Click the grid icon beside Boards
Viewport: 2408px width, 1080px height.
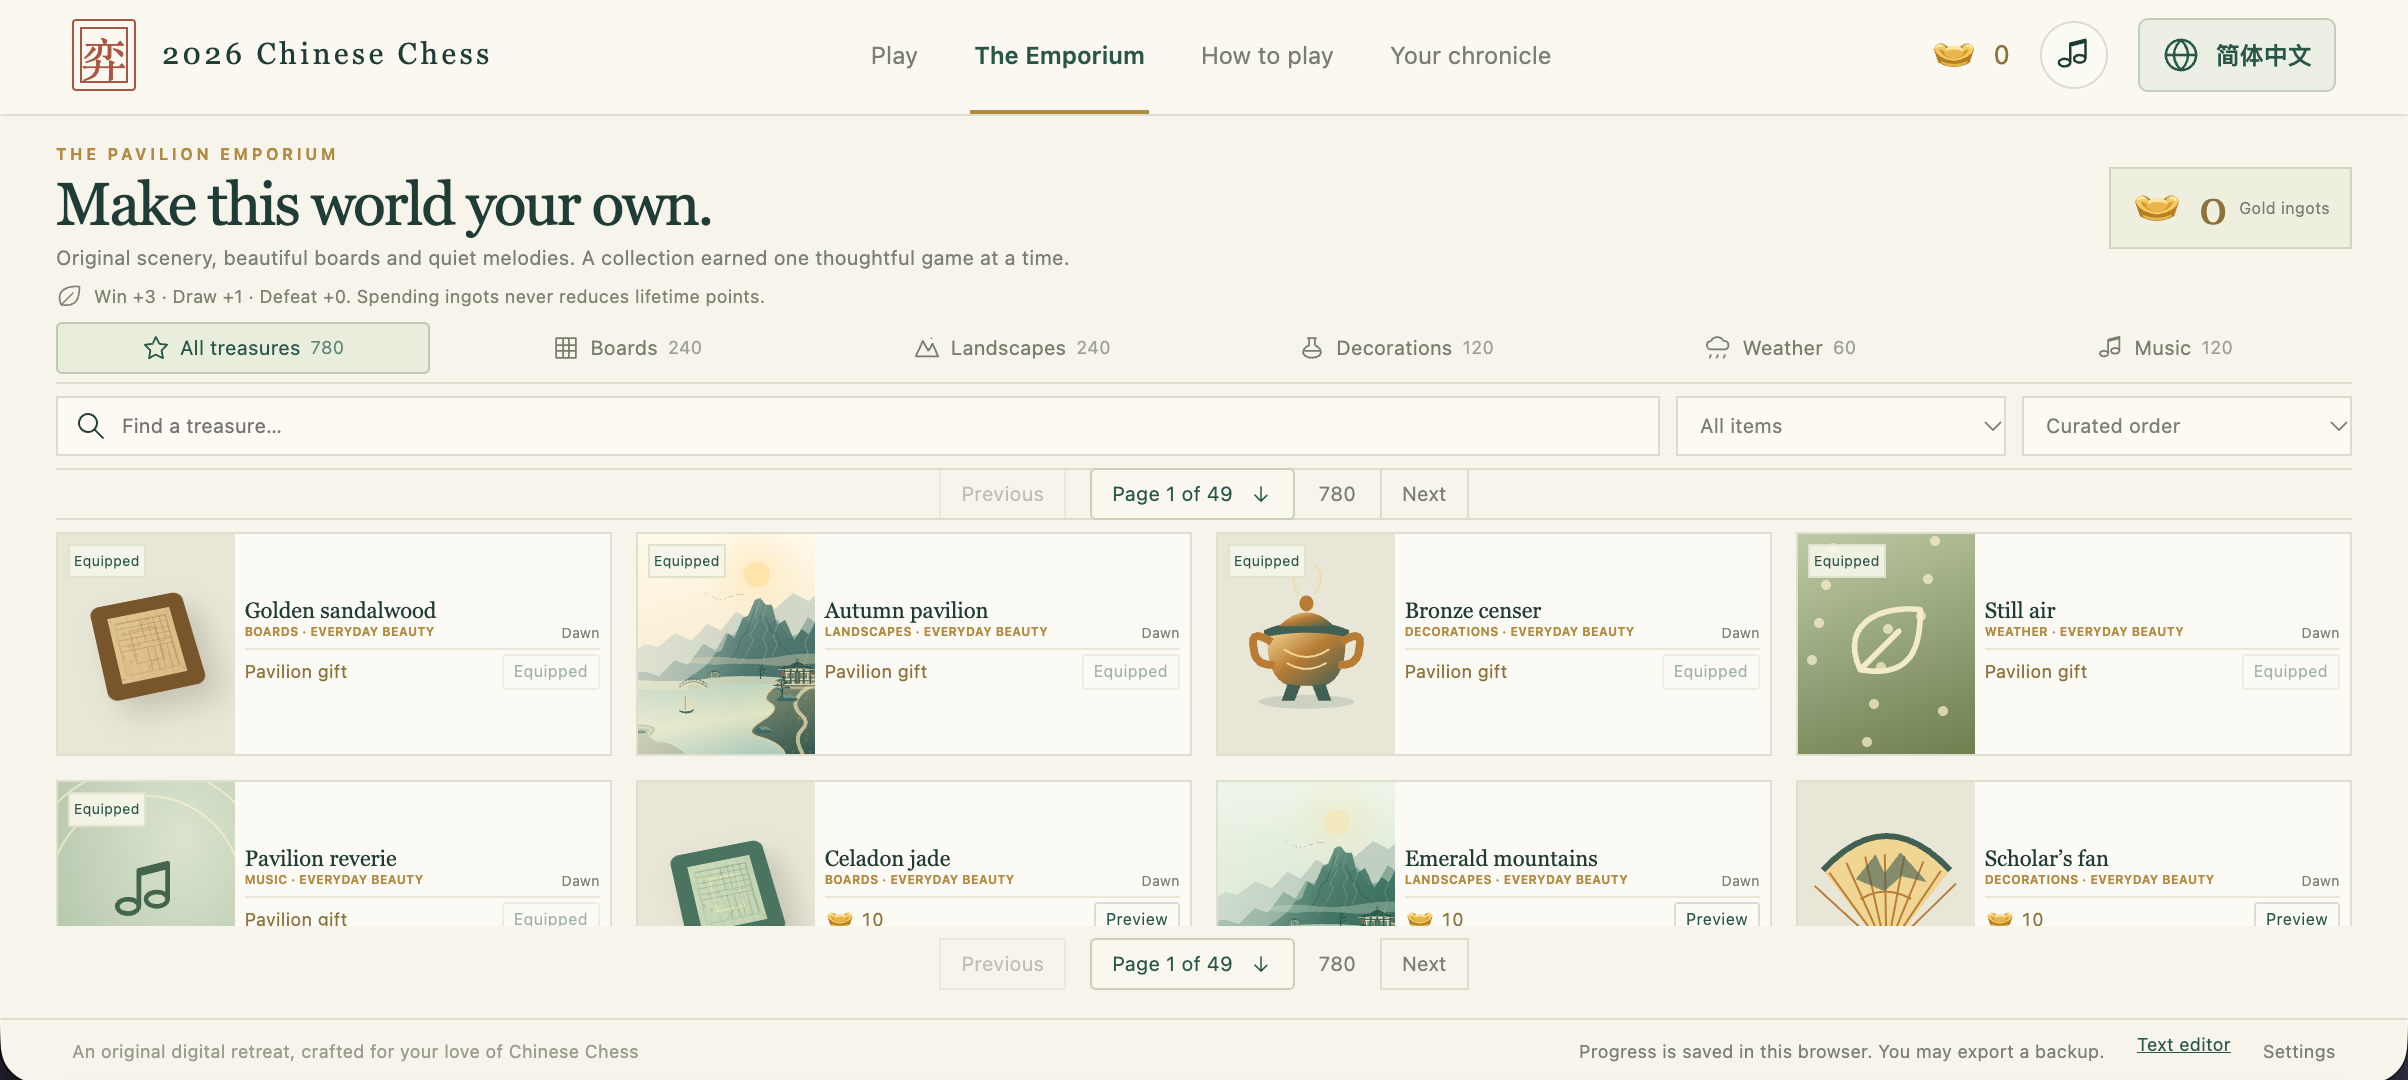coord(566,348)
